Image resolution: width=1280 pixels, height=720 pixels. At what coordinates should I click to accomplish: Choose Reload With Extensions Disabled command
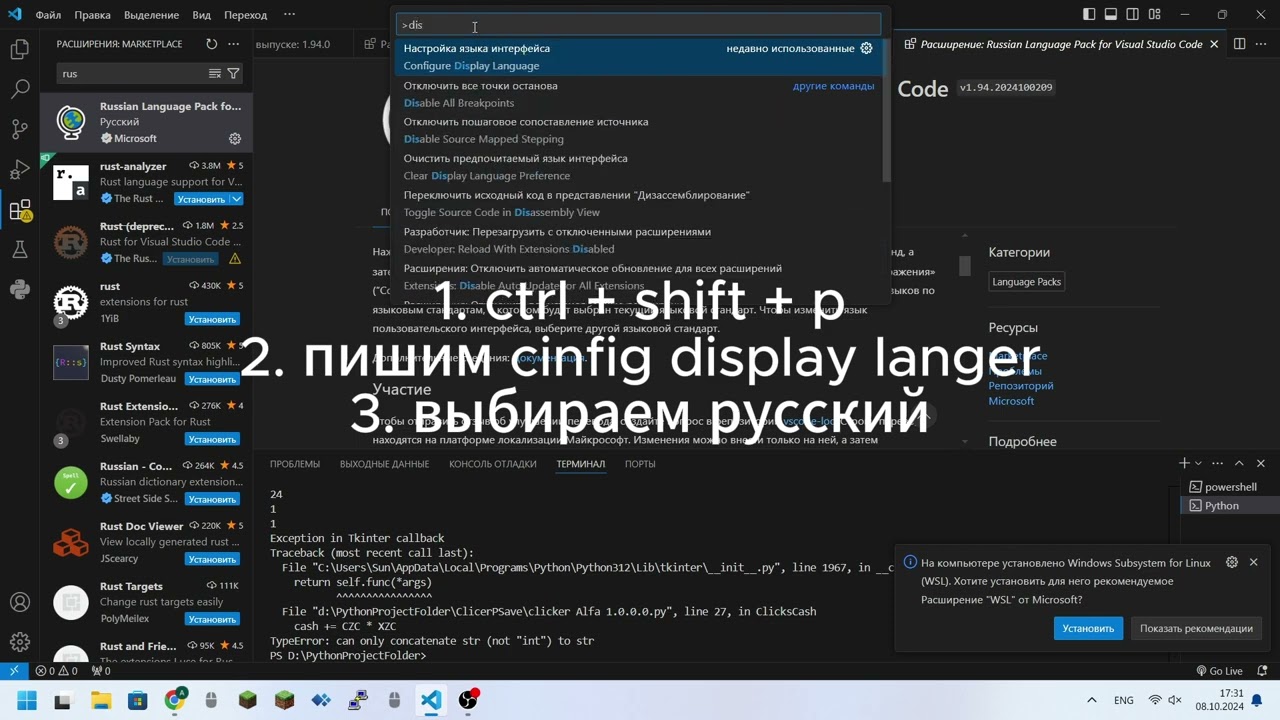(x=638, y=240)
